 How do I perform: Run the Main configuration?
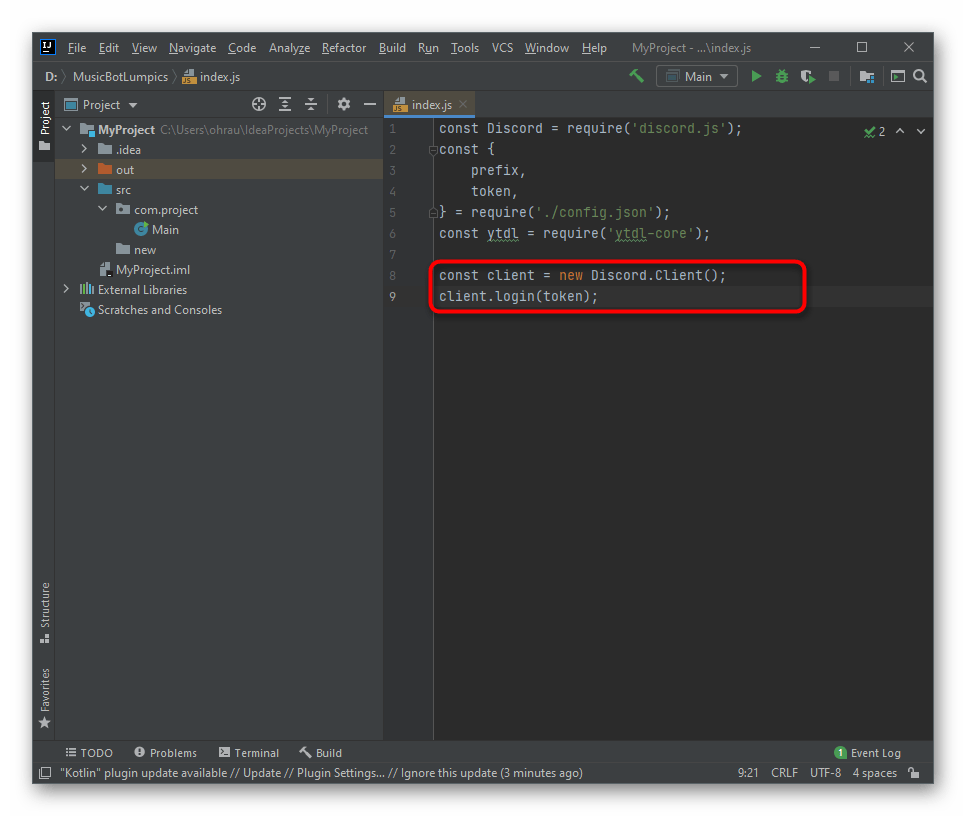point(756,76)
